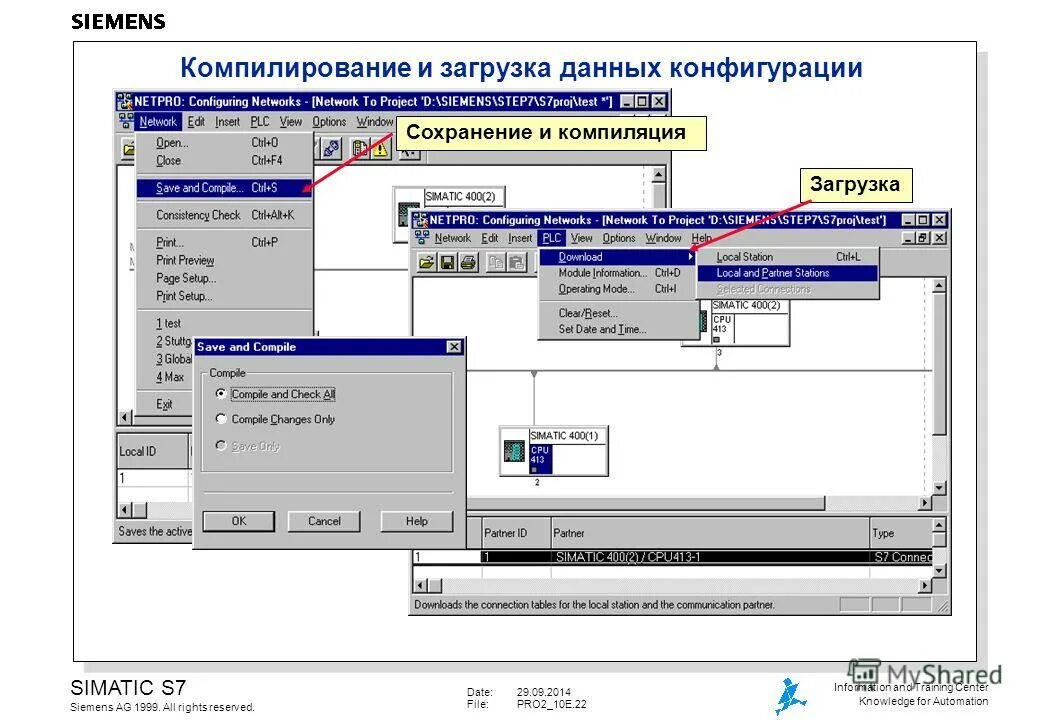Image resolution: width=1040 pixels, height=720 pixels.
Task: Click scroll left arrow of front connection table
Action: pos(420,585)
